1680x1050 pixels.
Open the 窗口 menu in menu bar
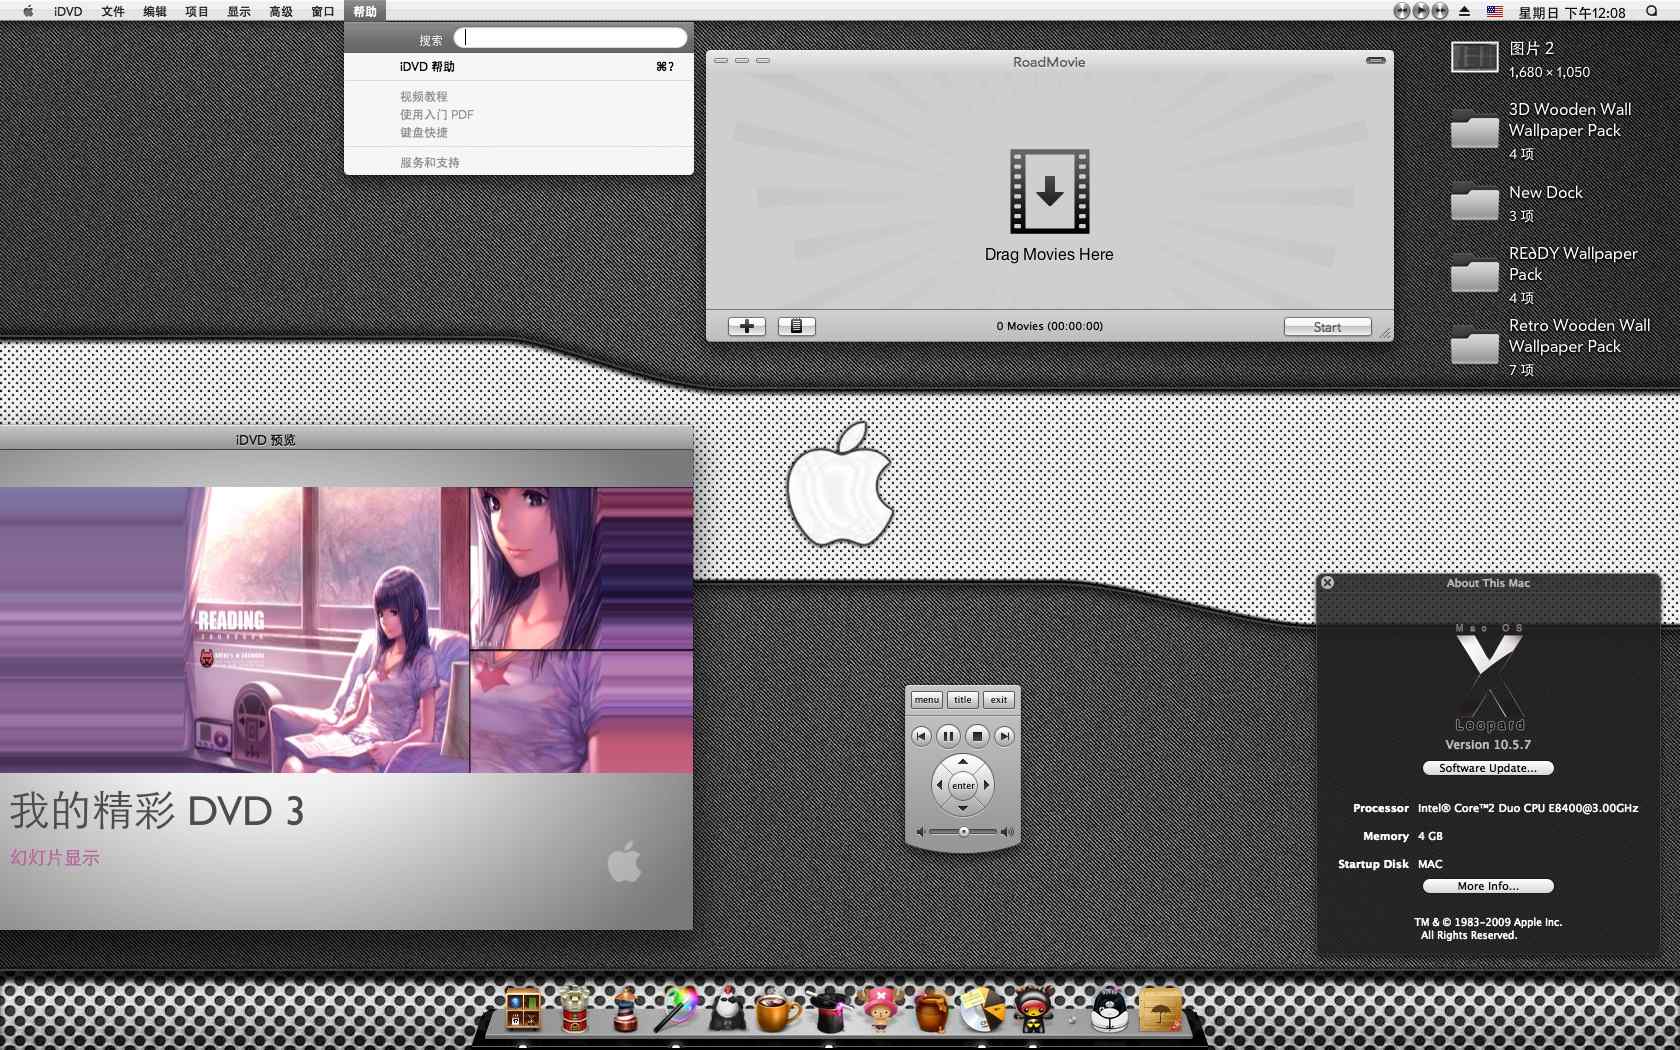[x=323, y=12]
